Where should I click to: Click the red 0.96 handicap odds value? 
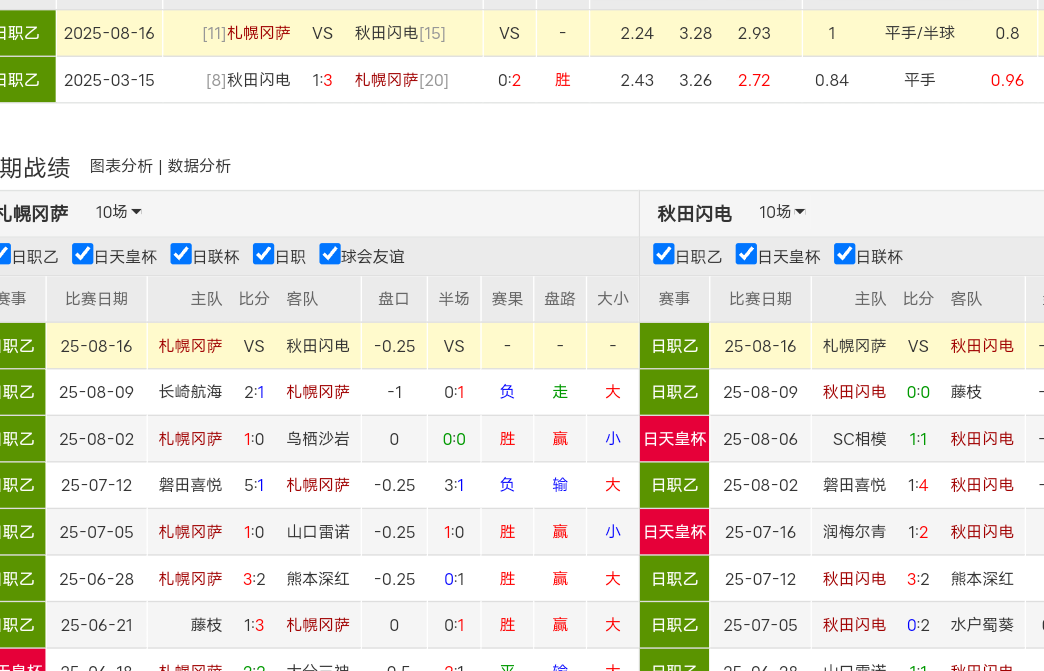(x=1007, y=81)
